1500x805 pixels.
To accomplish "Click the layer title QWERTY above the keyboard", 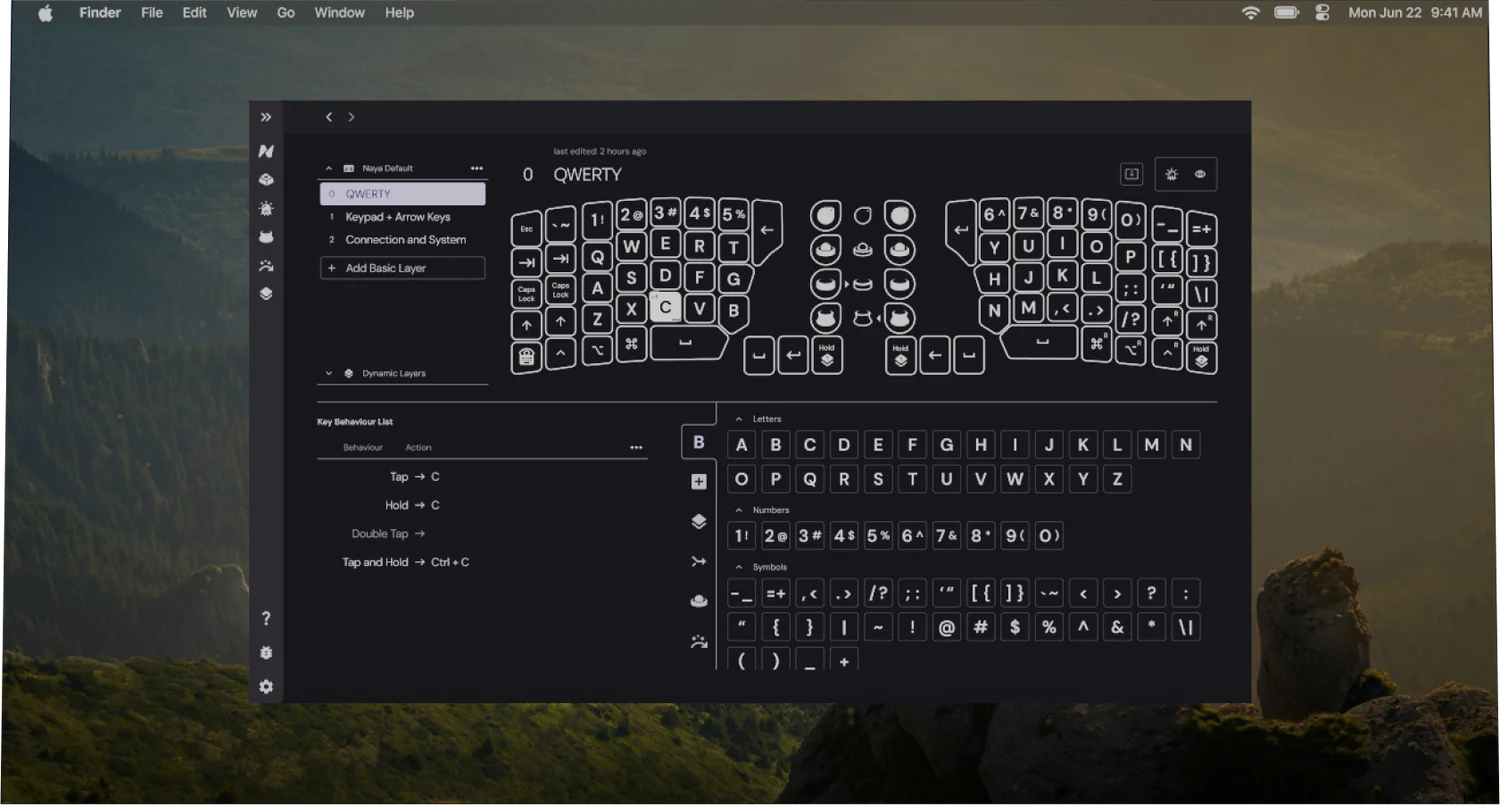I will tap(588, 175).
